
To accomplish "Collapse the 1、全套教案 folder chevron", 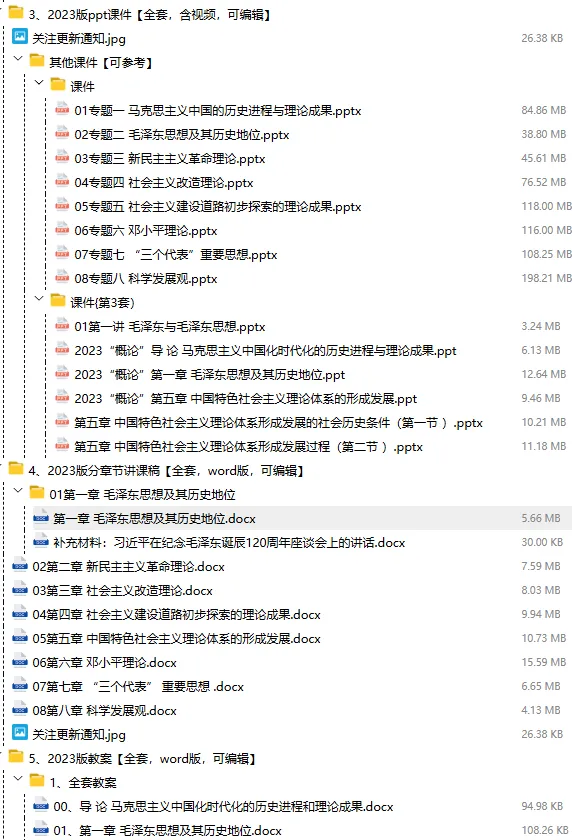I will (x=18, y=778).
